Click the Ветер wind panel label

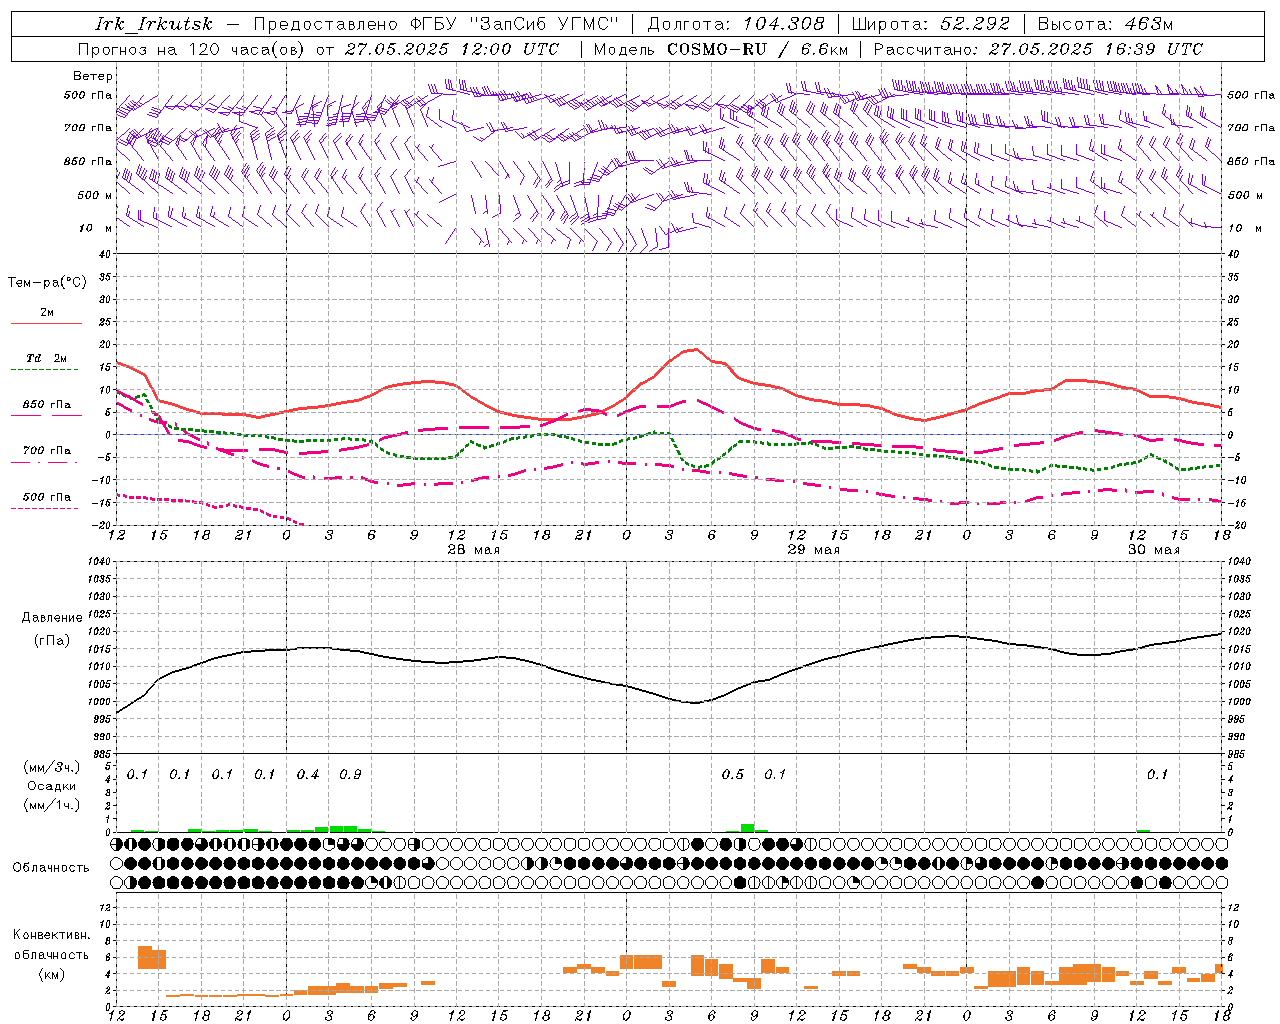93,76
